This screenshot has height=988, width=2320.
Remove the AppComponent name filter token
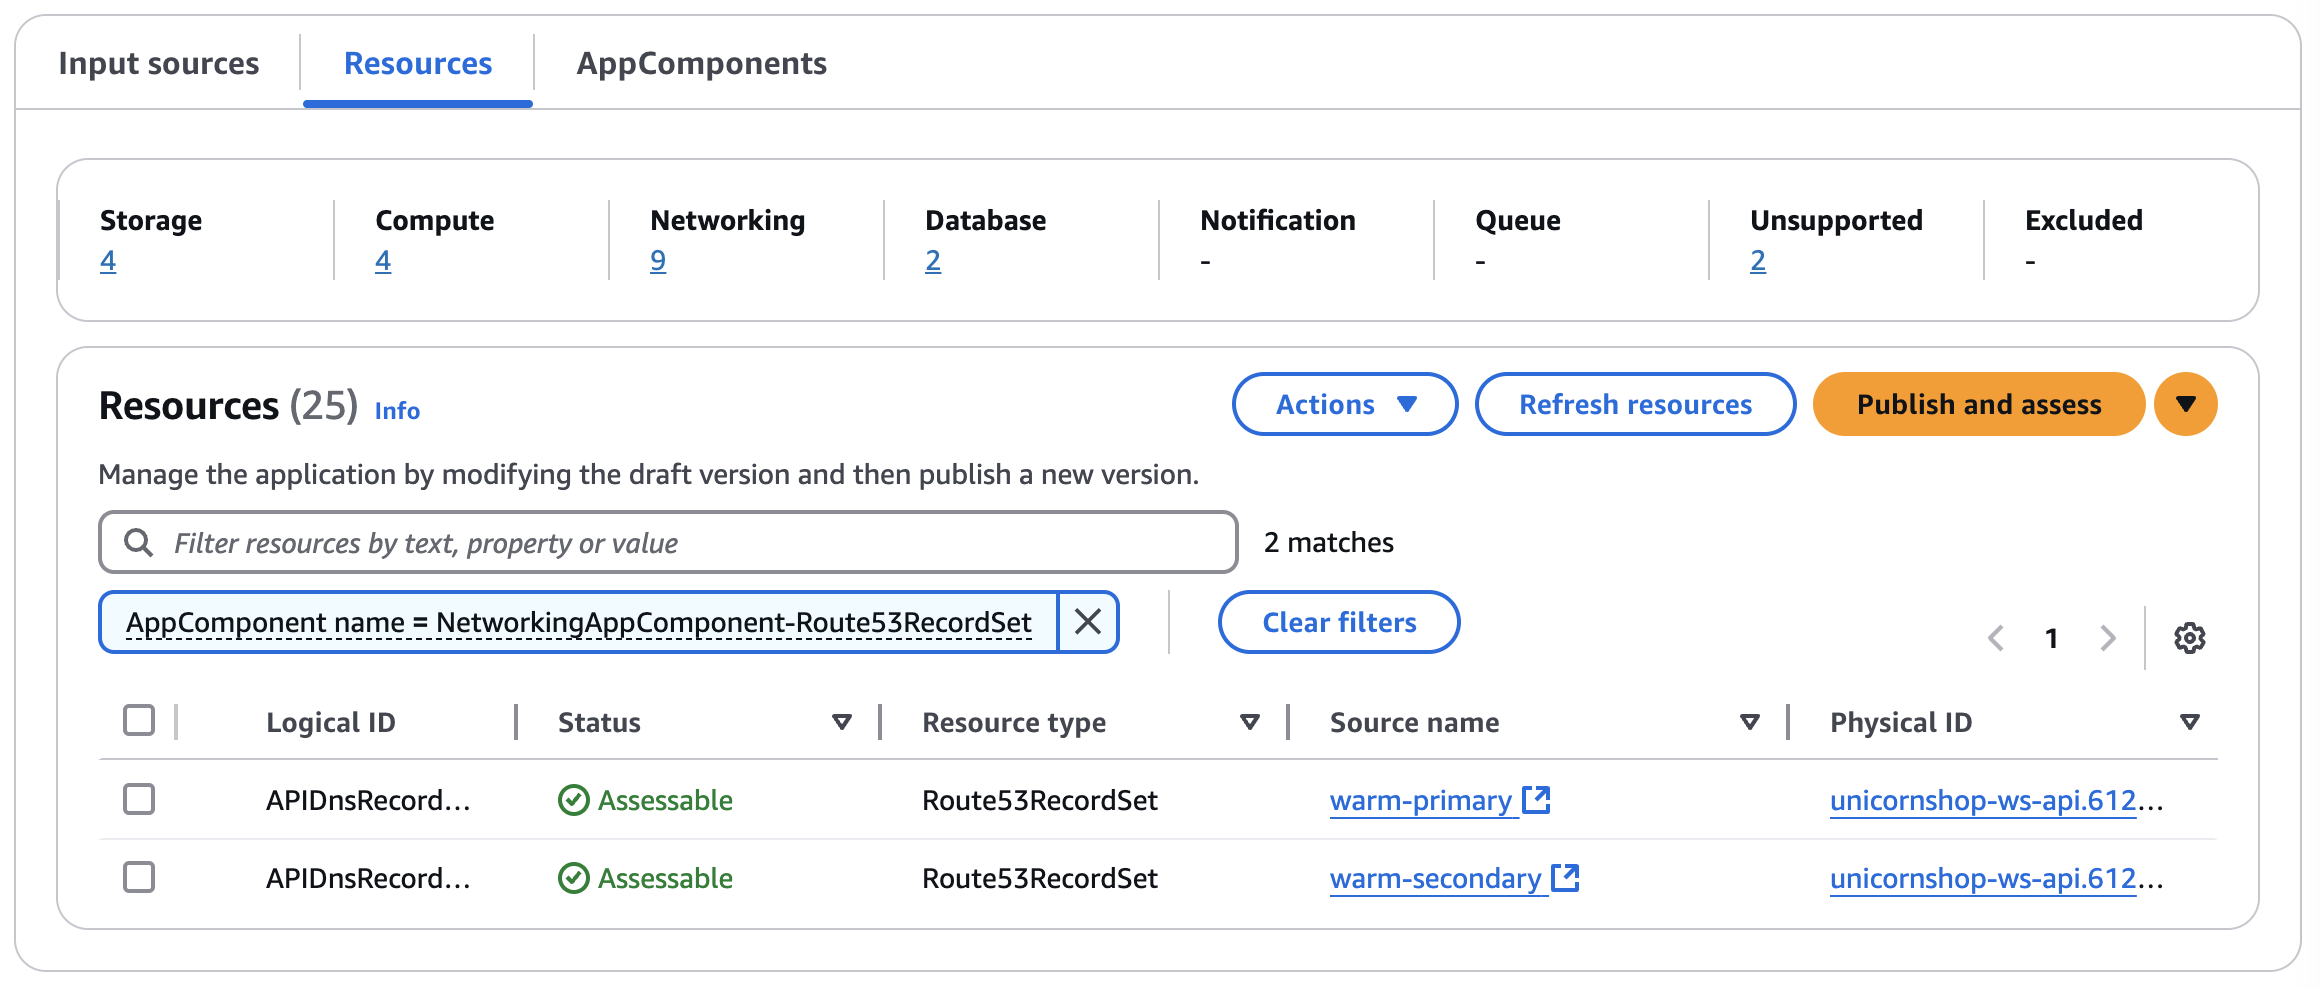pos(1088,622)
